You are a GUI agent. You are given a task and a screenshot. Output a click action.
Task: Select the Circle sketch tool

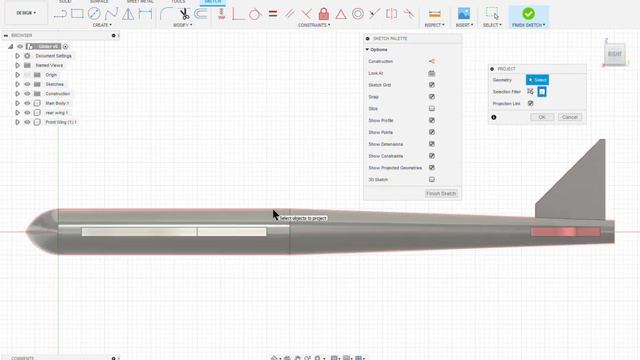[94, 14]
